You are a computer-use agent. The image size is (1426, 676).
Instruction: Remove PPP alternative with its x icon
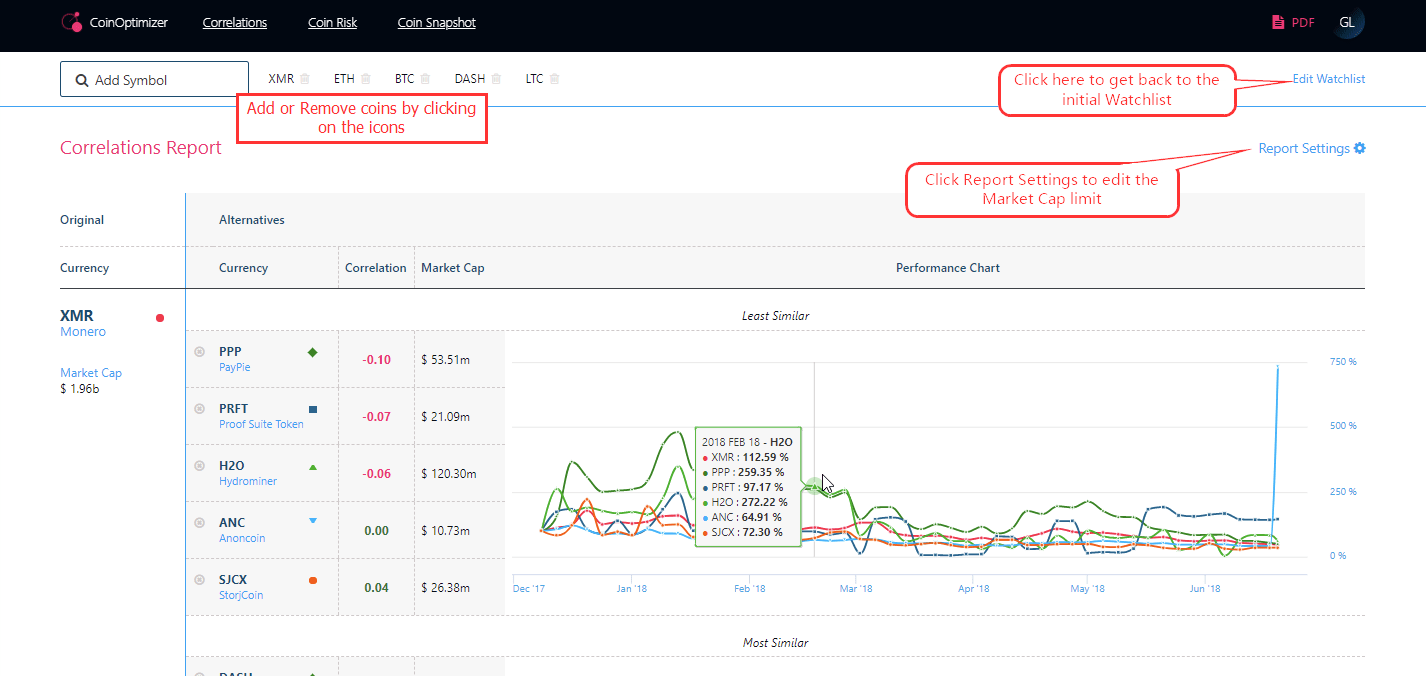pos(199,352)
